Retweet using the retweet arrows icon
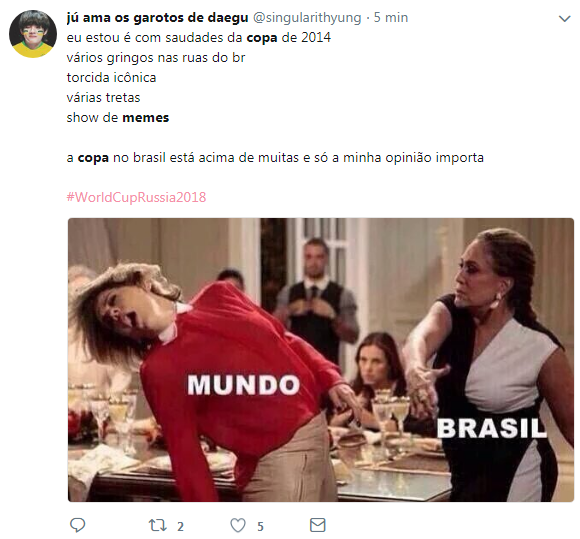The image size is (580, 539). [x=158, y=525]
